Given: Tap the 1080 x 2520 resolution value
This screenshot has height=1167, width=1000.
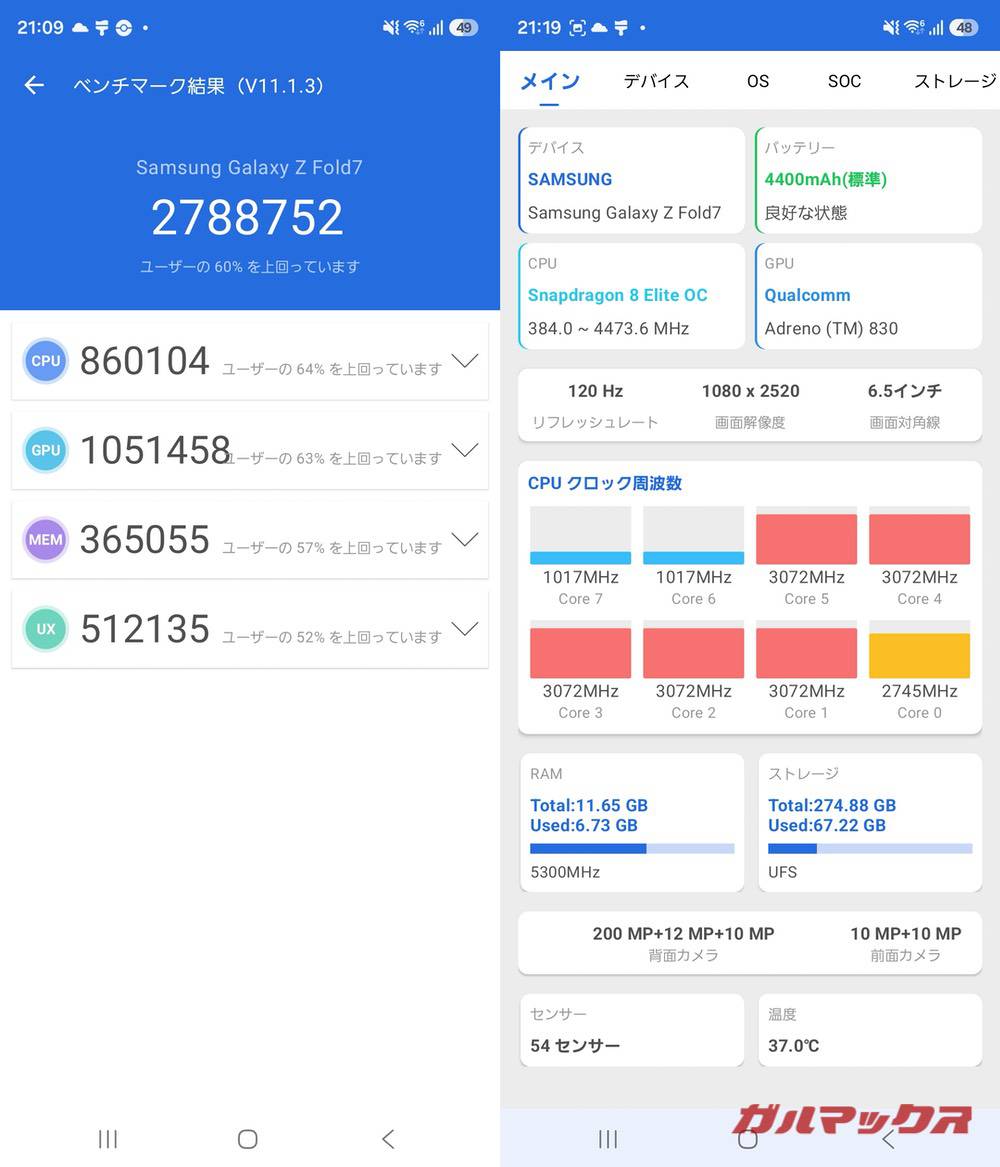Looking at the screenshot, I should click(x=750, y=391).
